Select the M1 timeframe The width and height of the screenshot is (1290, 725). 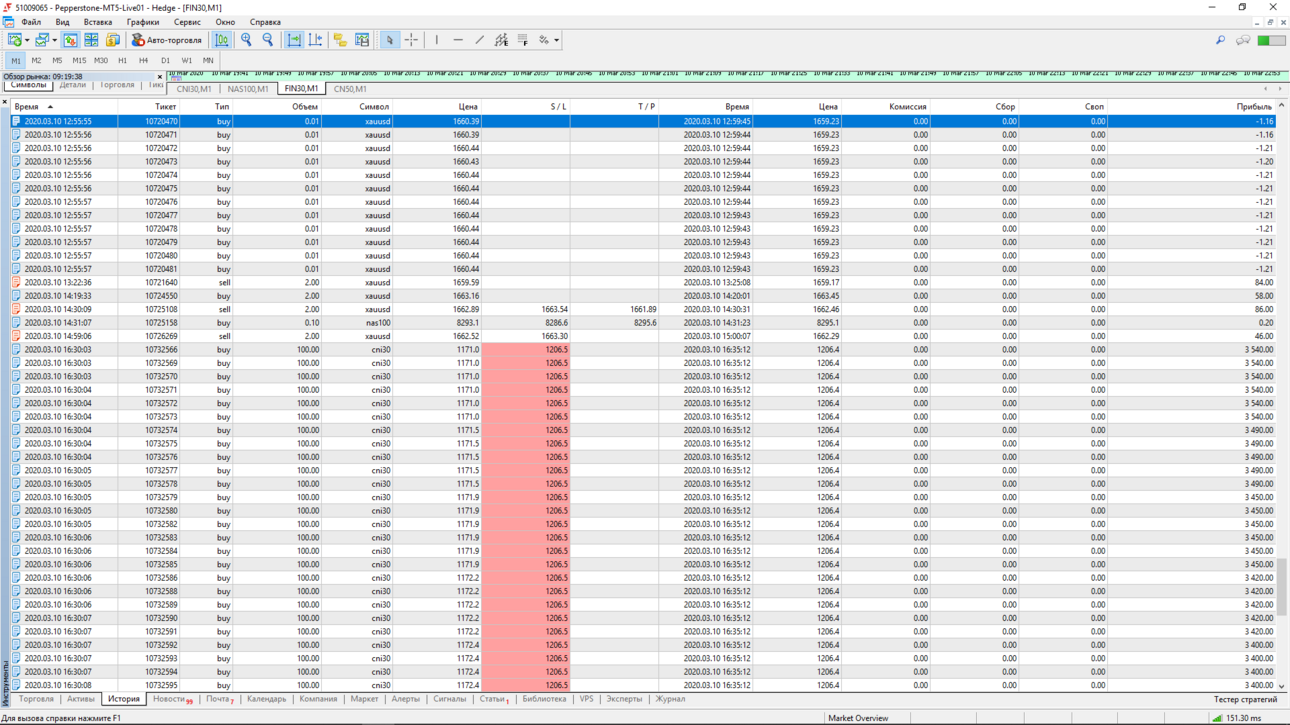(15, 60)
